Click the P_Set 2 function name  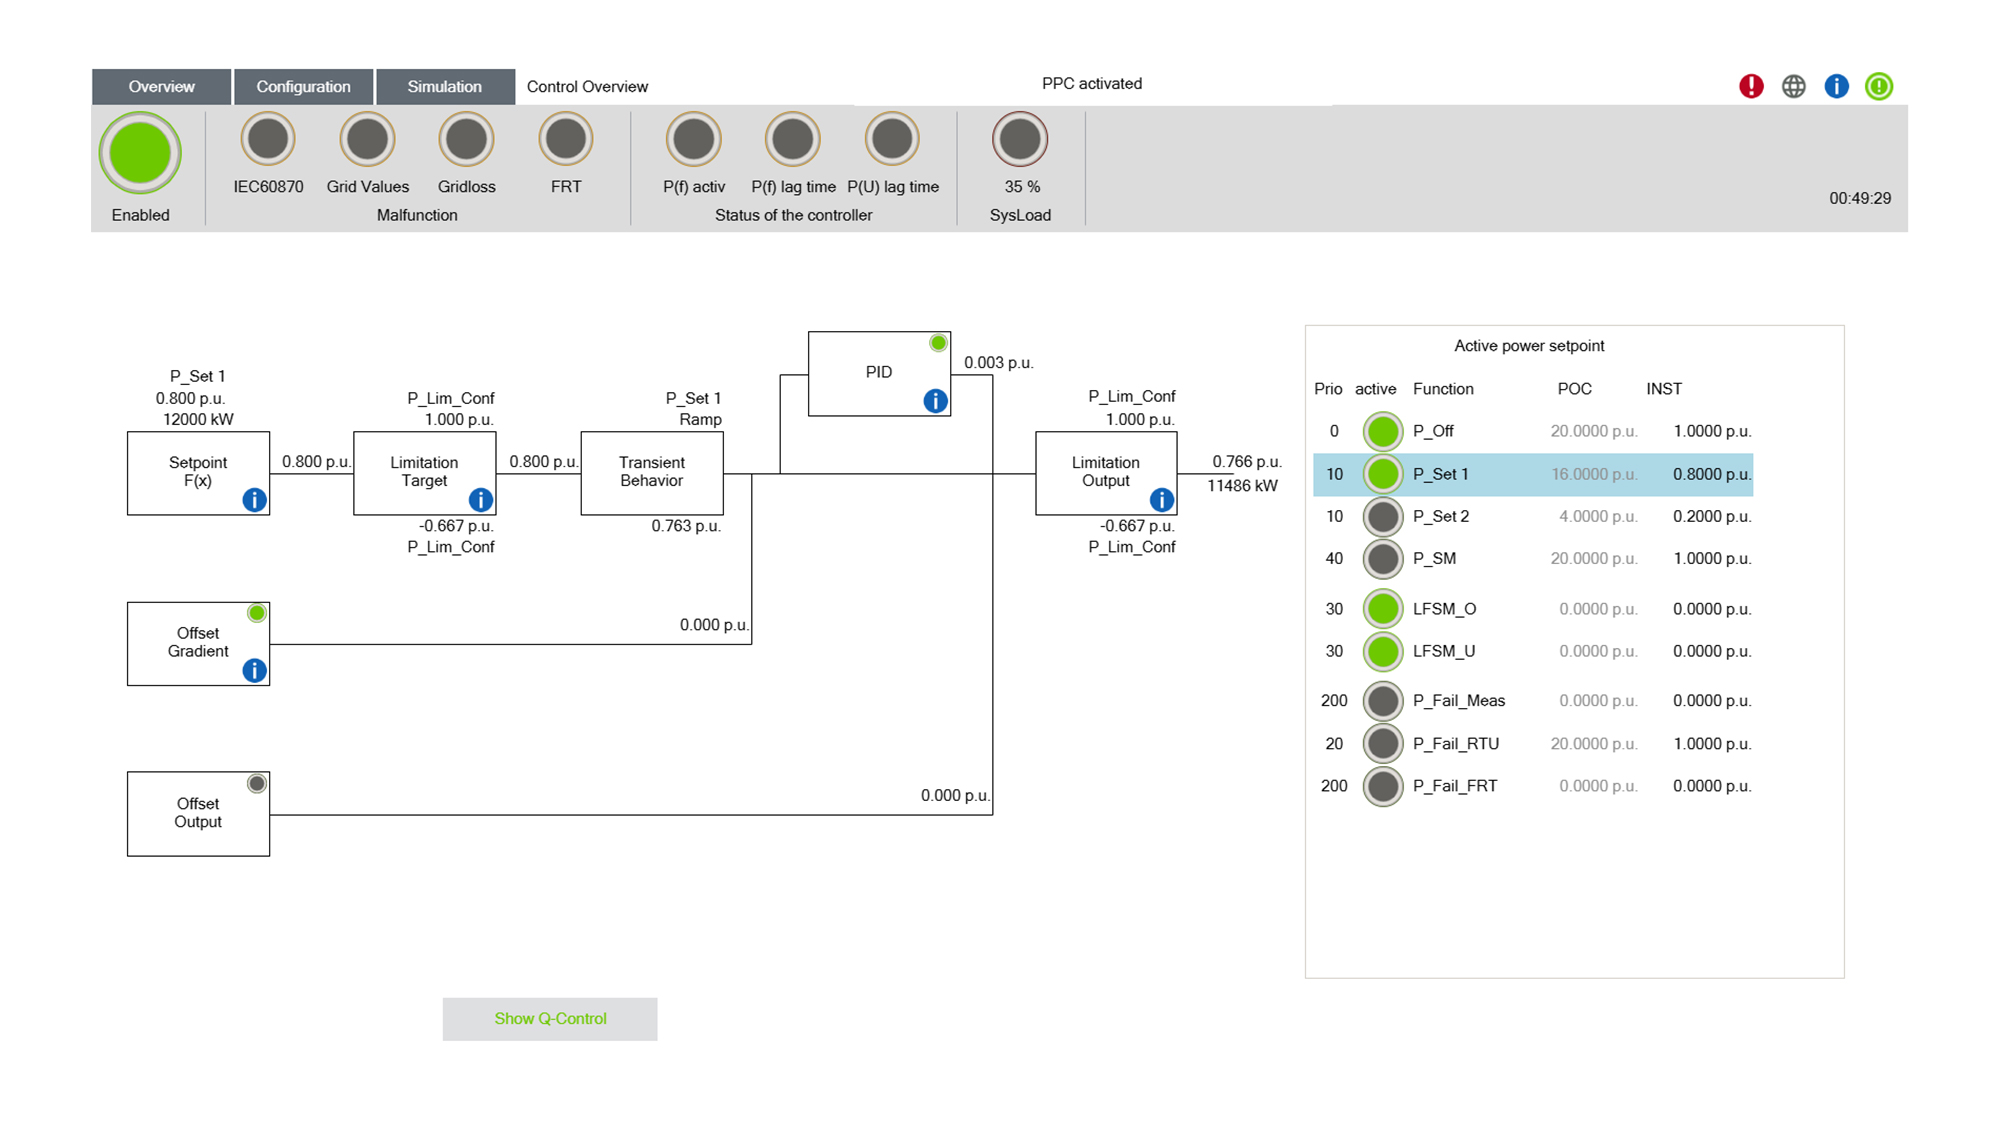pyautogui.click(x=1441, y=517)
